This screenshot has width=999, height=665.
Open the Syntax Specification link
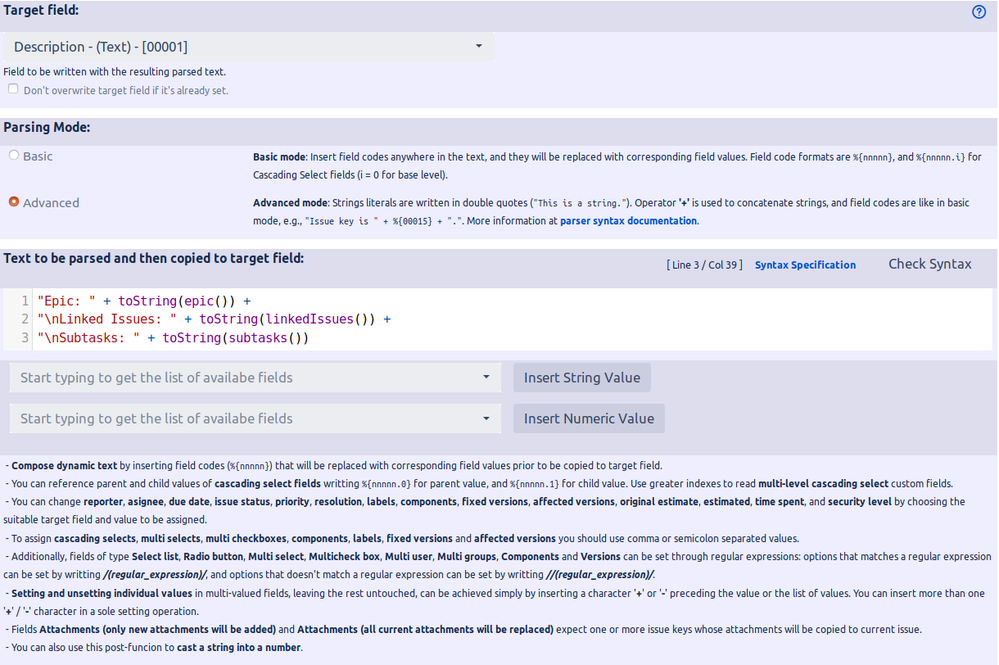tap(805, 265)
